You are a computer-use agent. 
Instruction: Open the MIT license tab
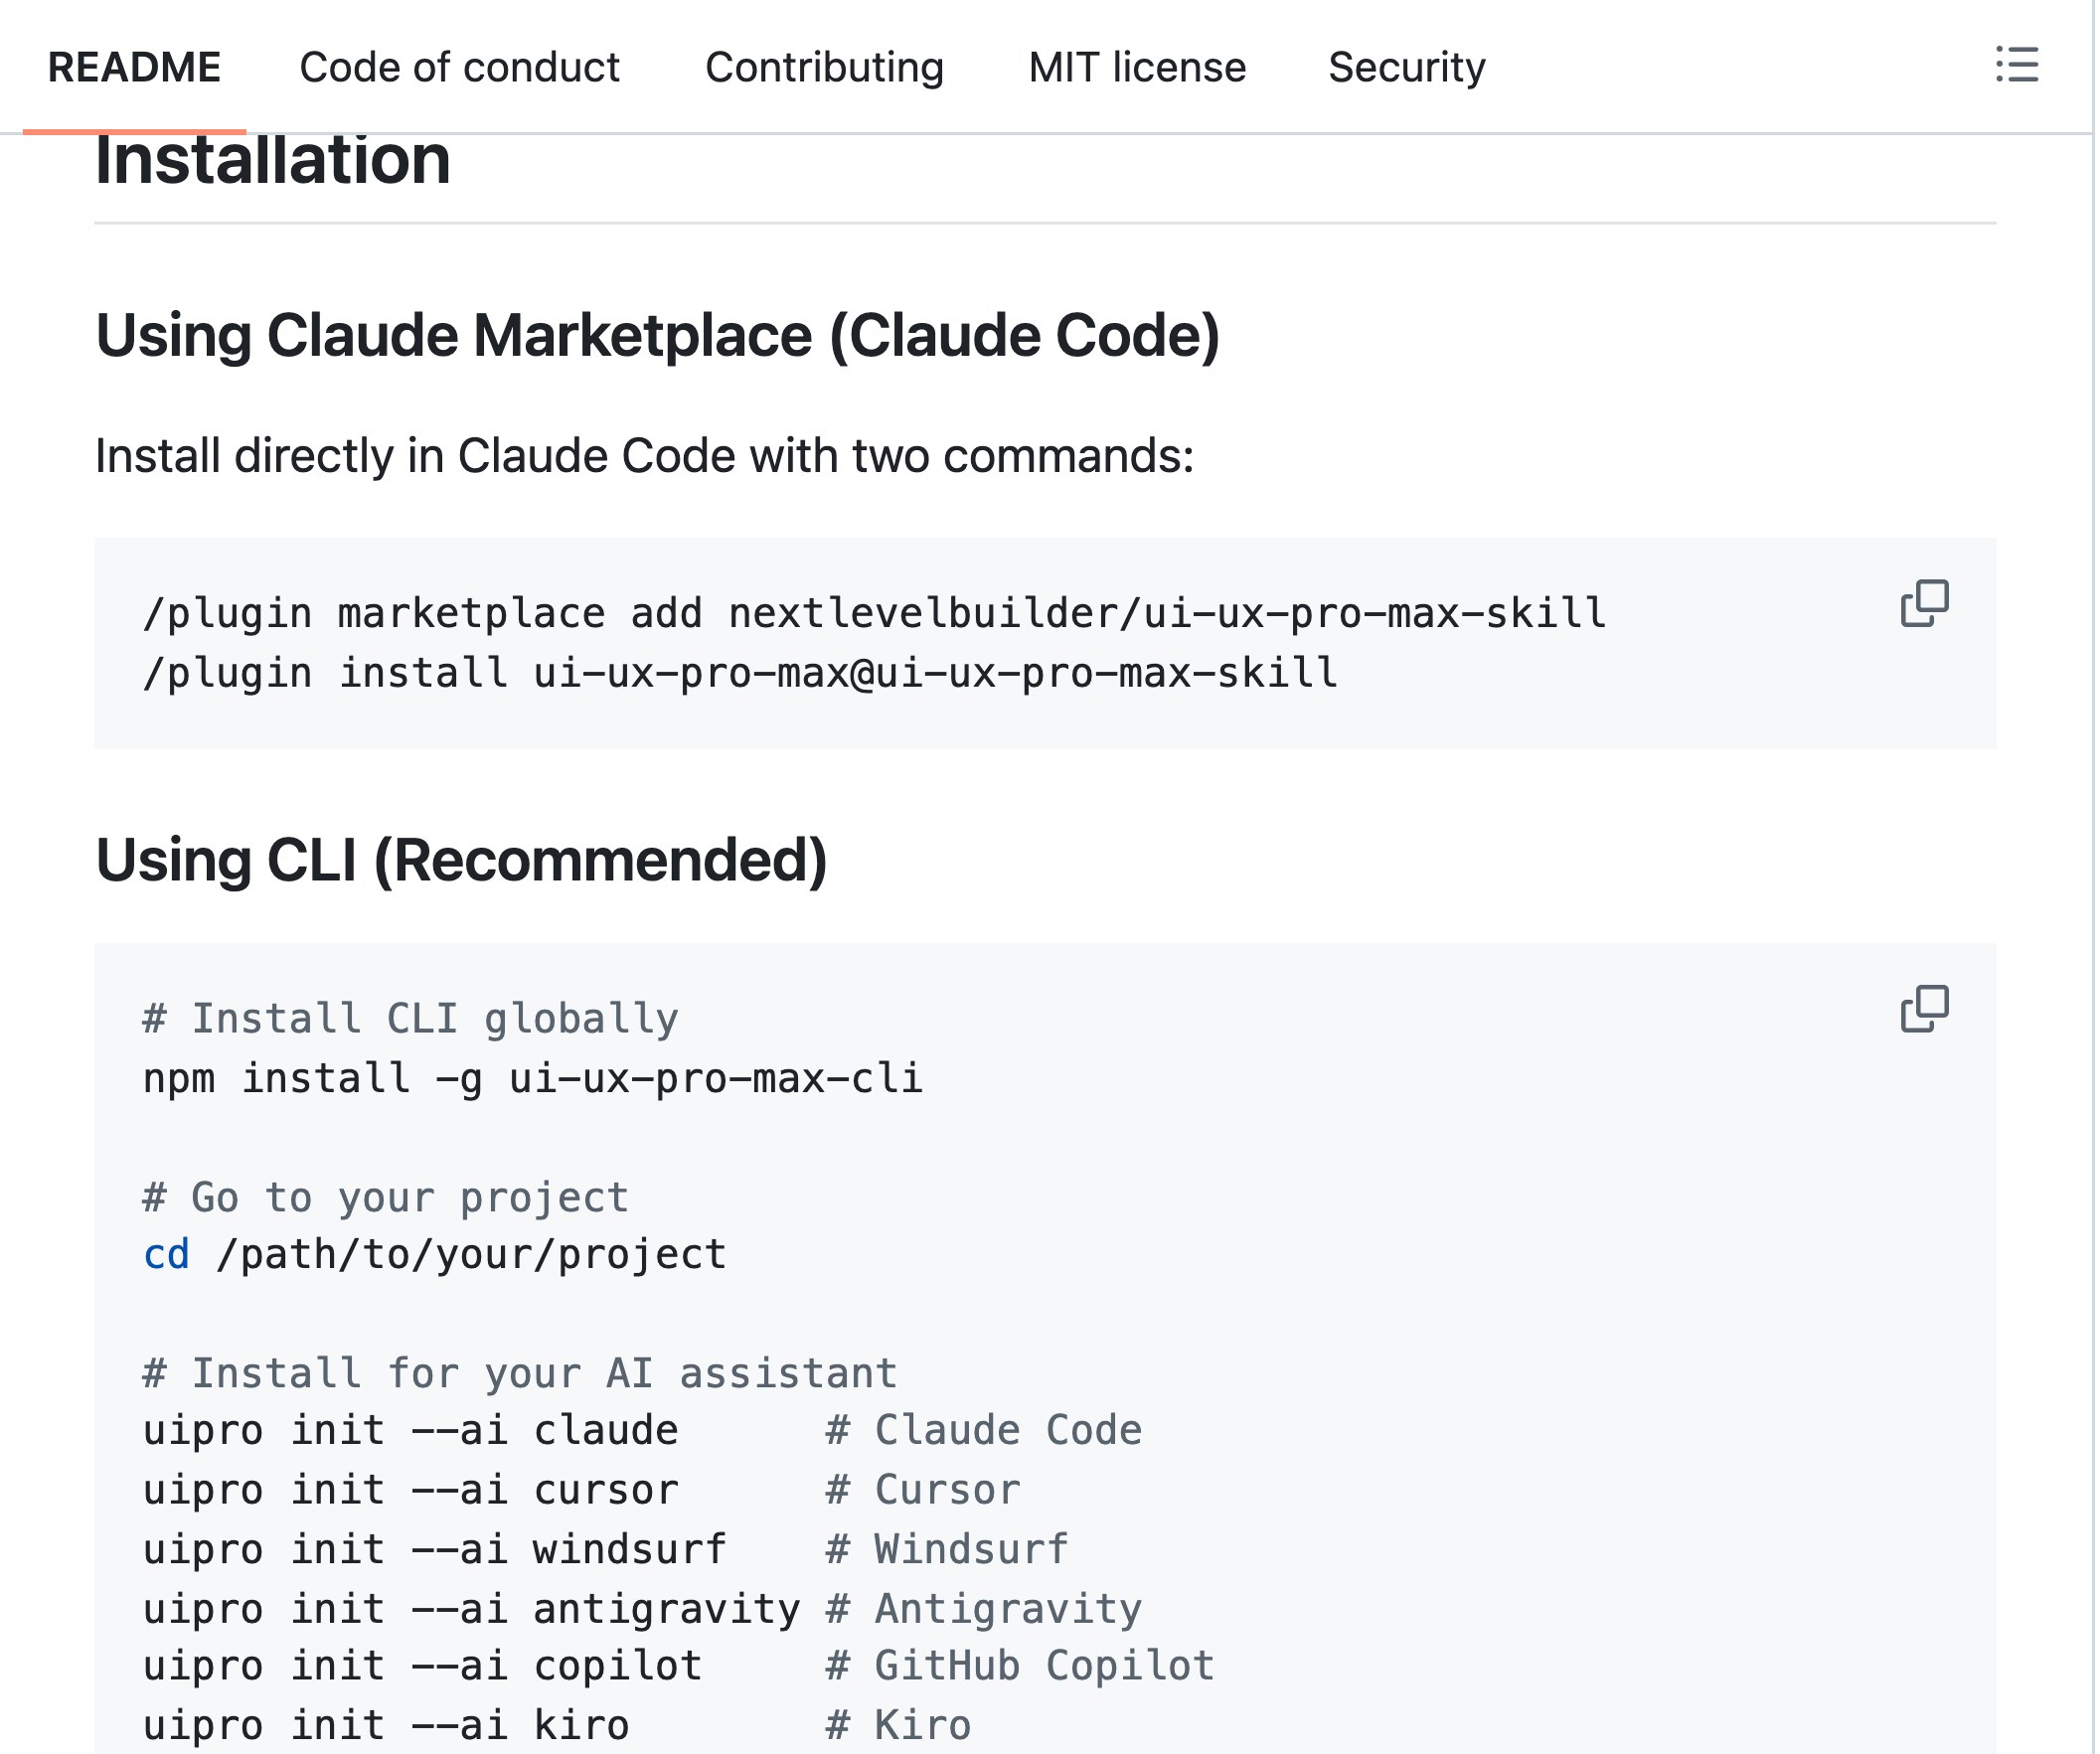1140,67
